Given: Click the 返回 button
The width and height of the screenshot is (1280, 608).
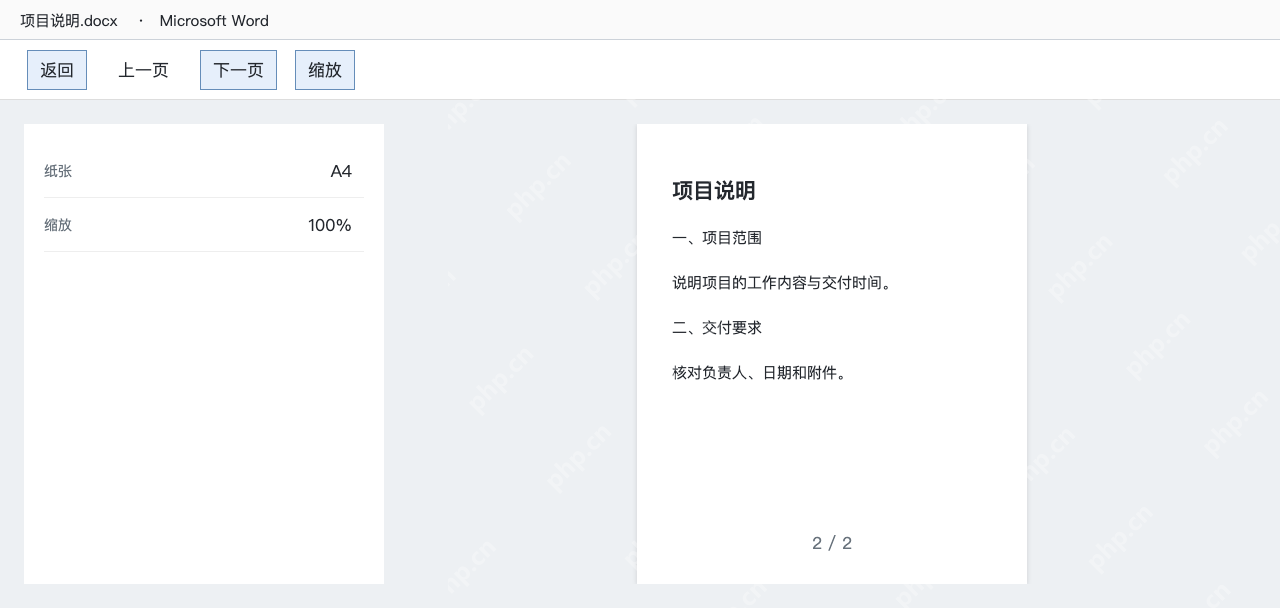Looking at the screenshot, I should 57,70.
